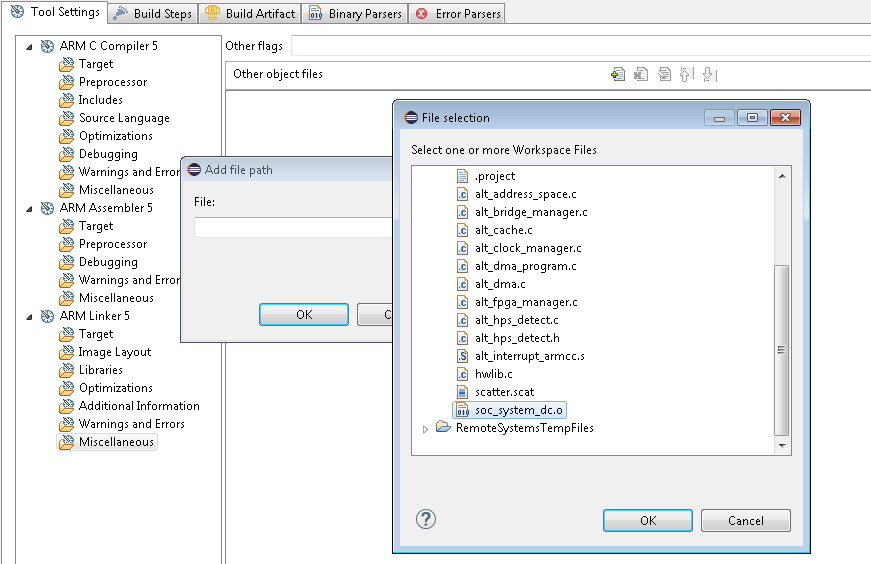Select Libraries under ARM Linker 5
The height and width of the screenshot is (564, 871).
tap(101, 370)
